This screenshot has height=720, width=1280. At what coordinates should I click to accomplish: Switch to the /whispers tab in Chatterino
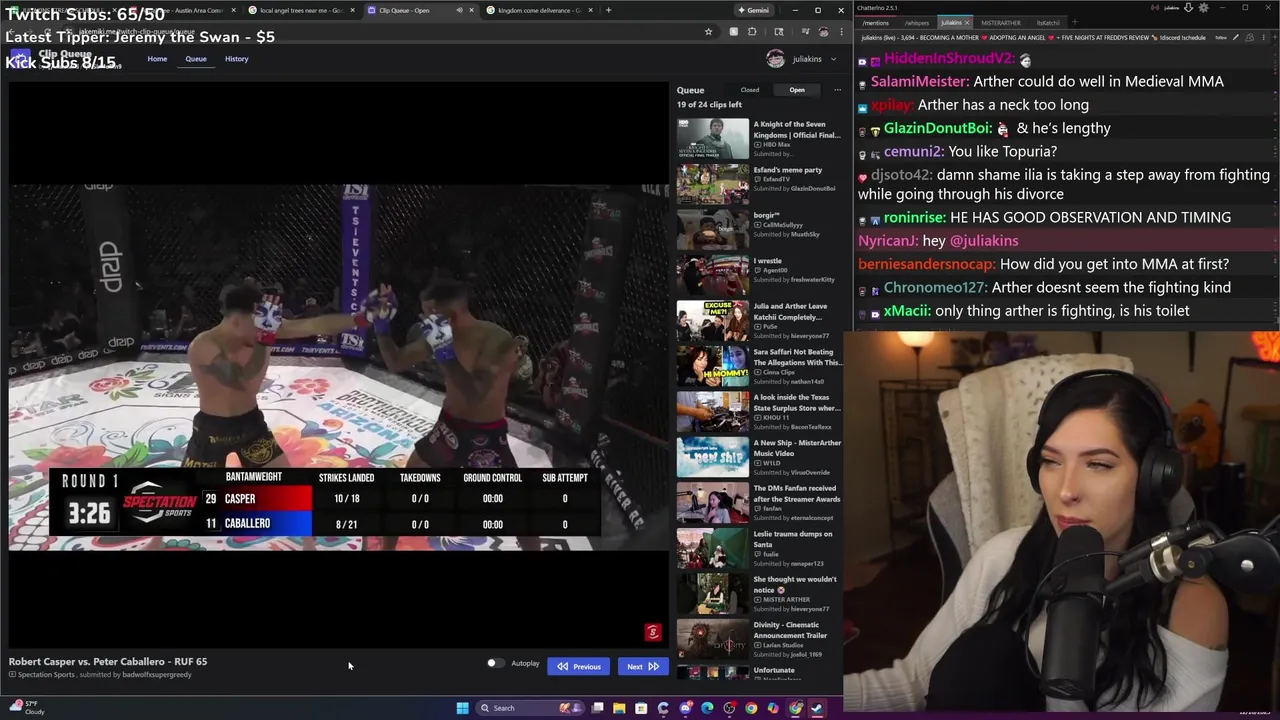click(x=917, y=22)
